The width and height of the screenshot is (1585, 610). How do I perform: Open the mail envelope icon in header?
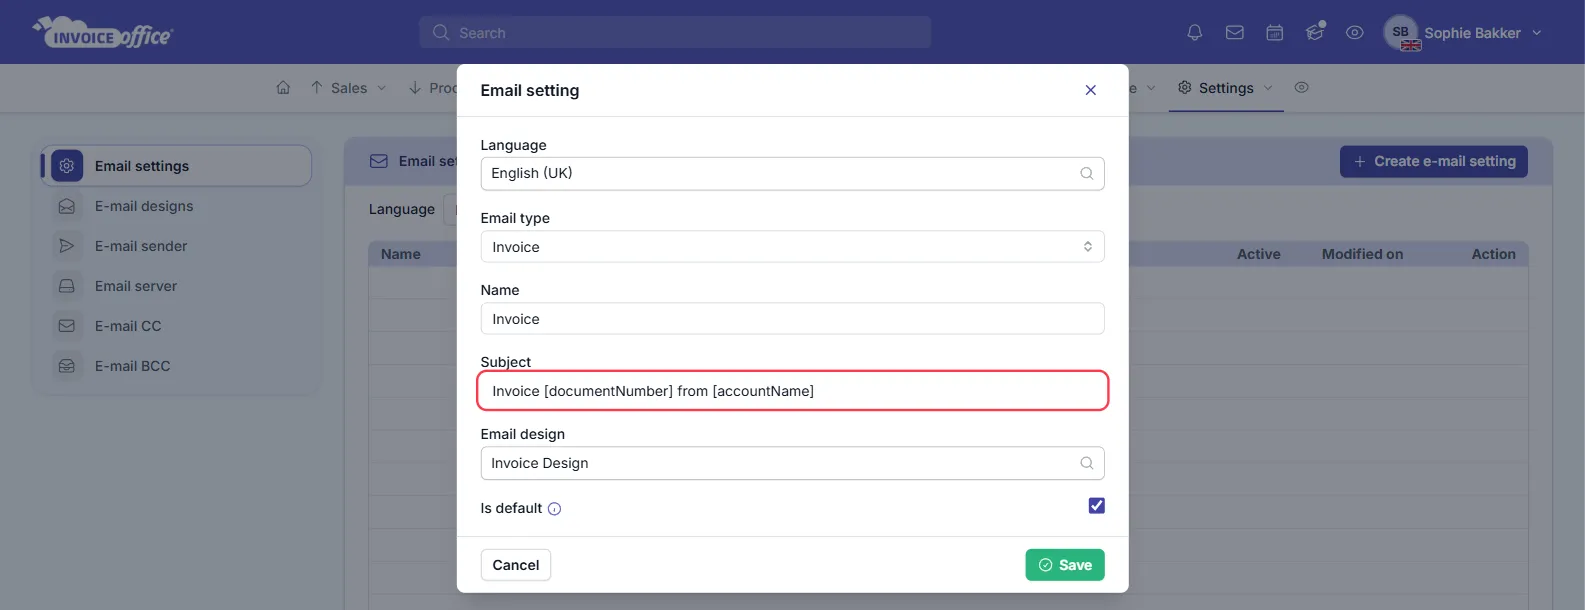(x=1235, y=33)
